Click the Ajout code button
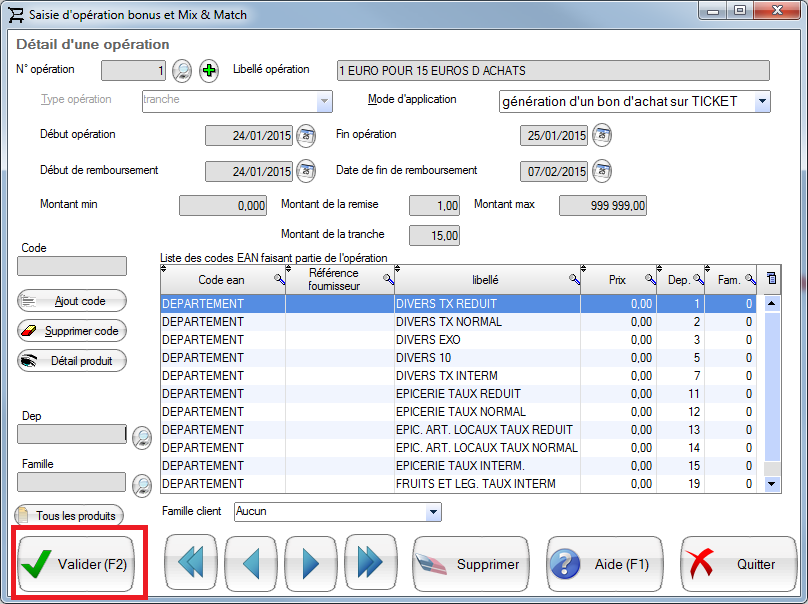The width and height of the screenshot is (808, 604). coord(72,301)
